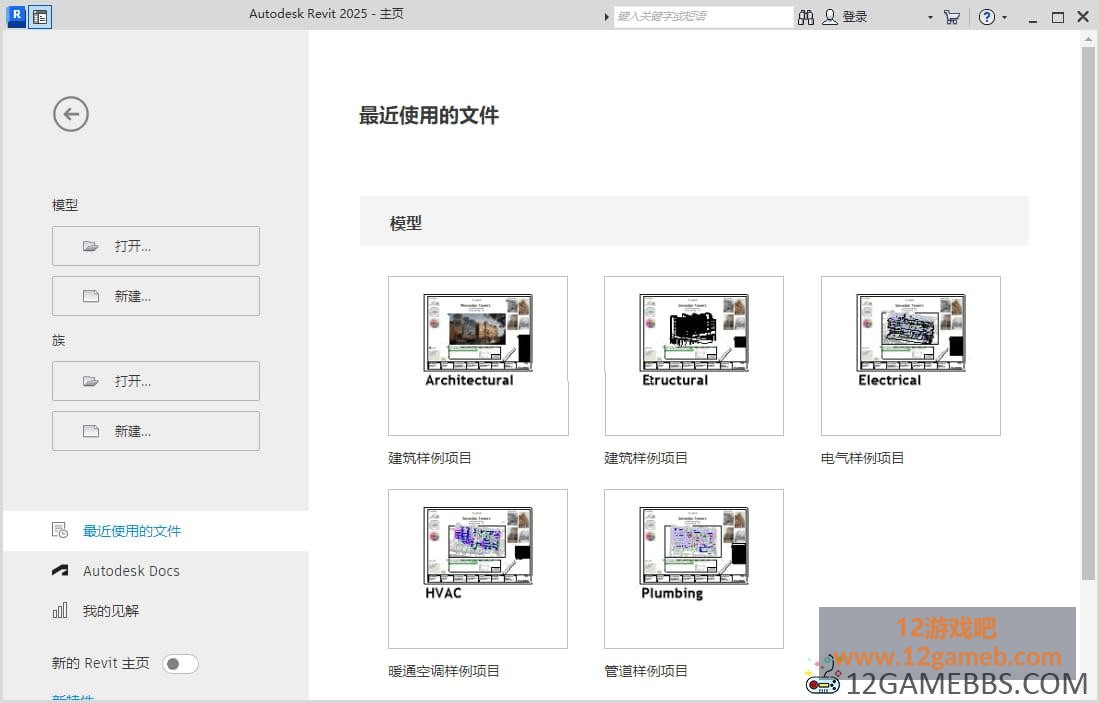Image resolution: width=1099 pixels, height=703 pixels.
Task: Click 打开... under the 族 section
Action: click(x=156, y=381)
